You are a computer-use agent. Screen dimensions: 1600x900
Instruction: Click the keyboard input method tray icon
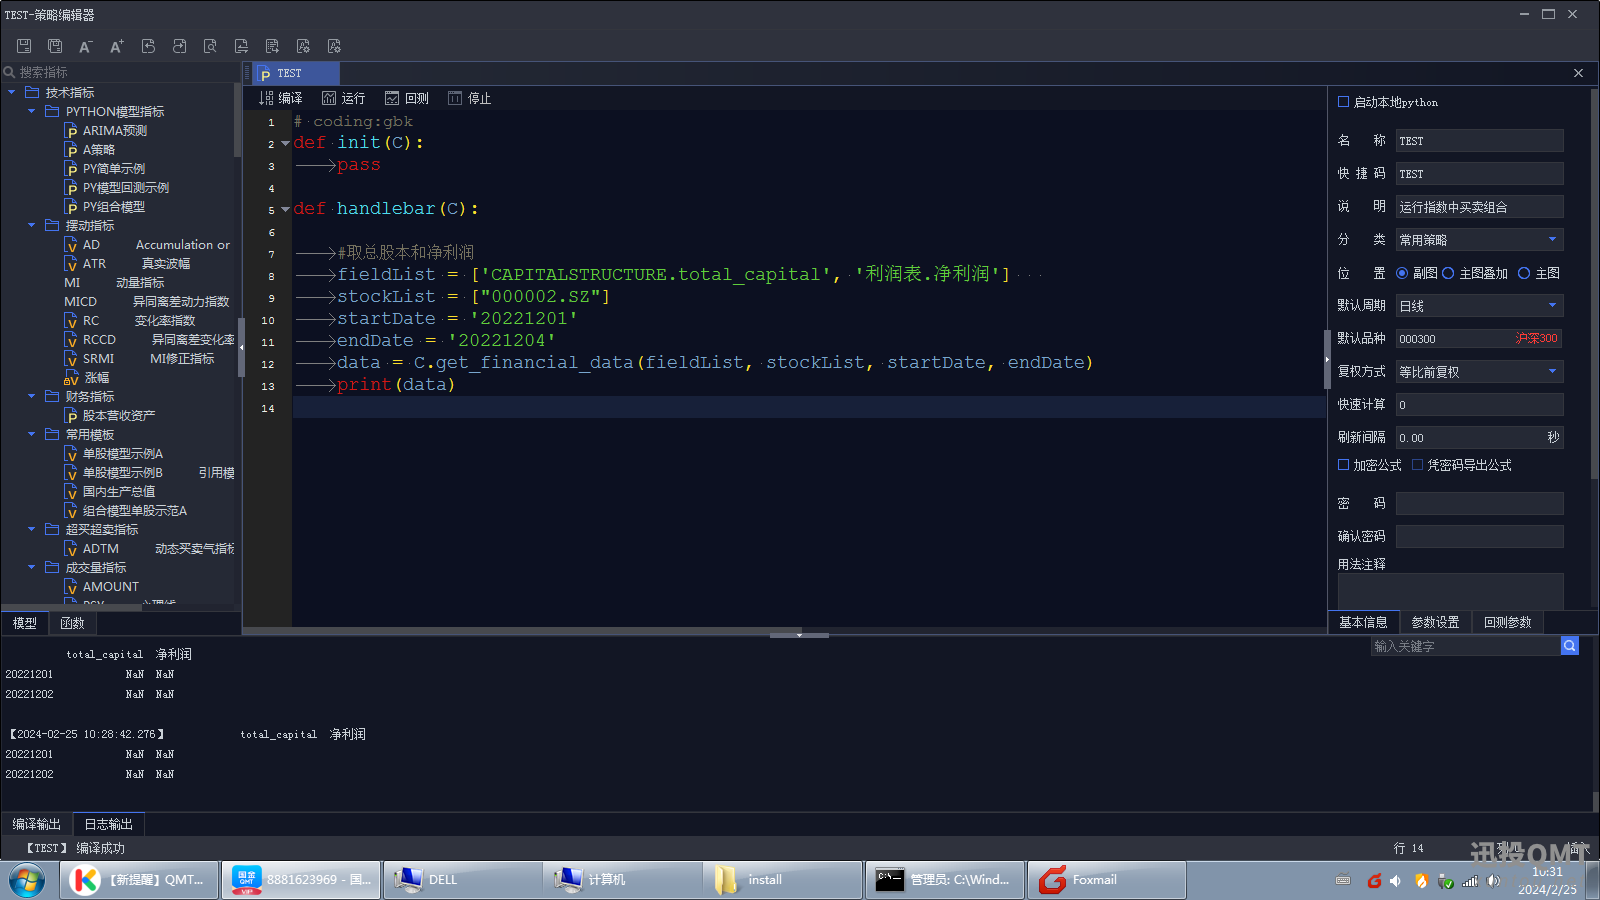pos(1343,881)
